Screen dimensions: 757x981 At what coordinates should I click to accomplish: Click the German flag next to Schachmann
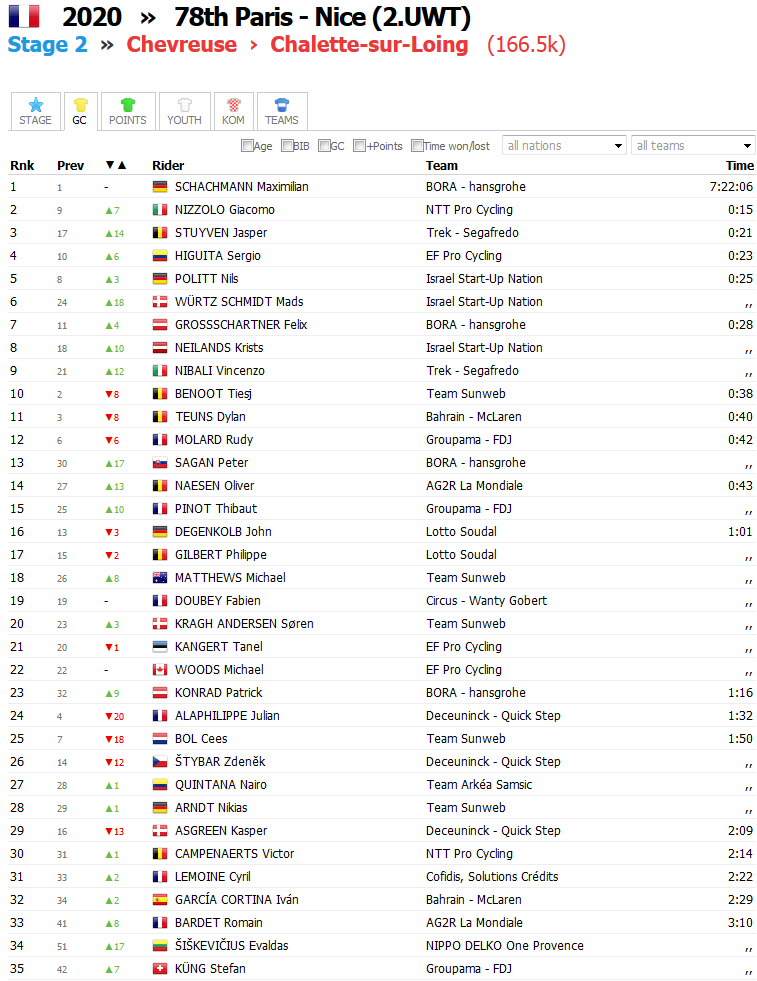tap(160, 187)
